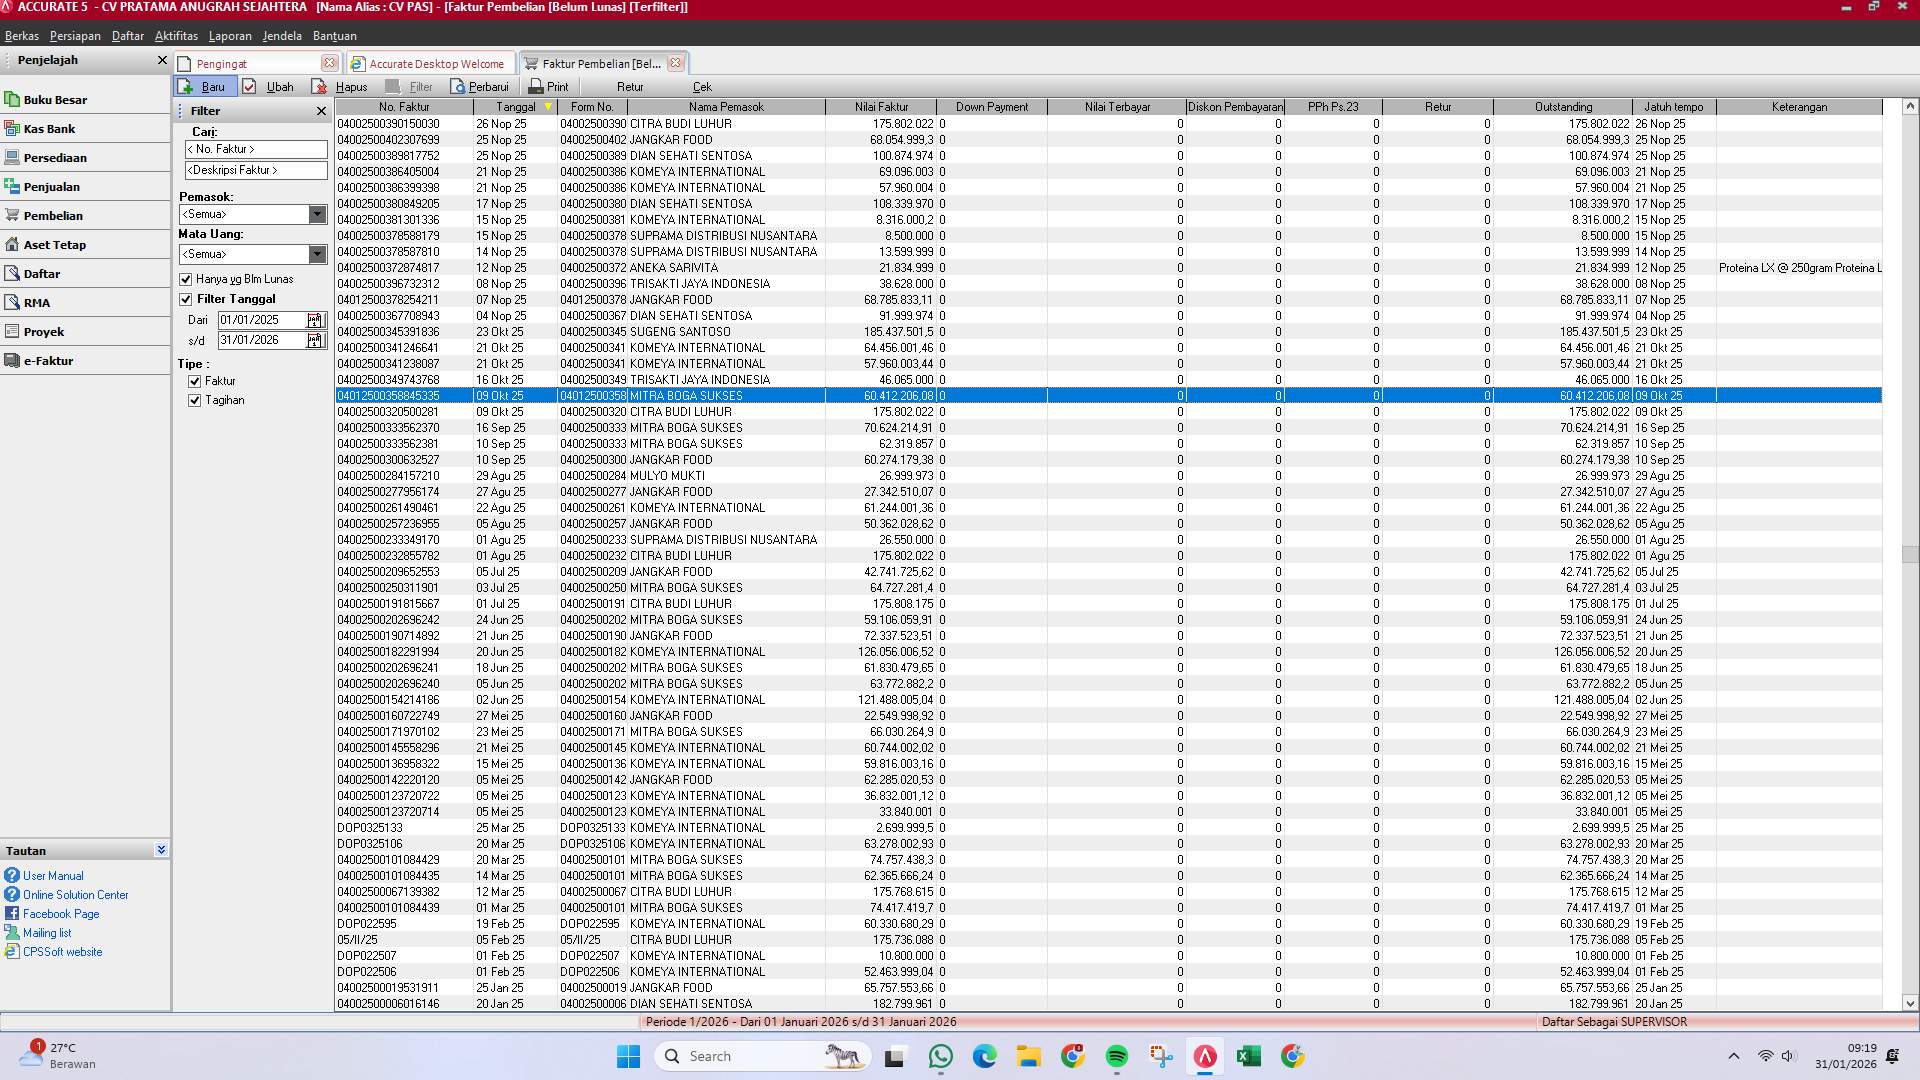Expand the Mata Uang dropdown

point(318,254)
